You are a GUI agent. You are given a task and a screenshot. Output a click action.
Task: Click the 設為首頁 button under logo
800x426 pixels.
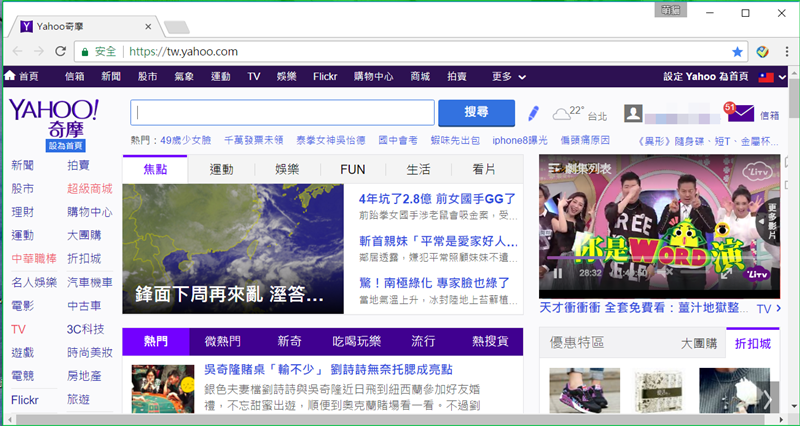pos(65,145)
